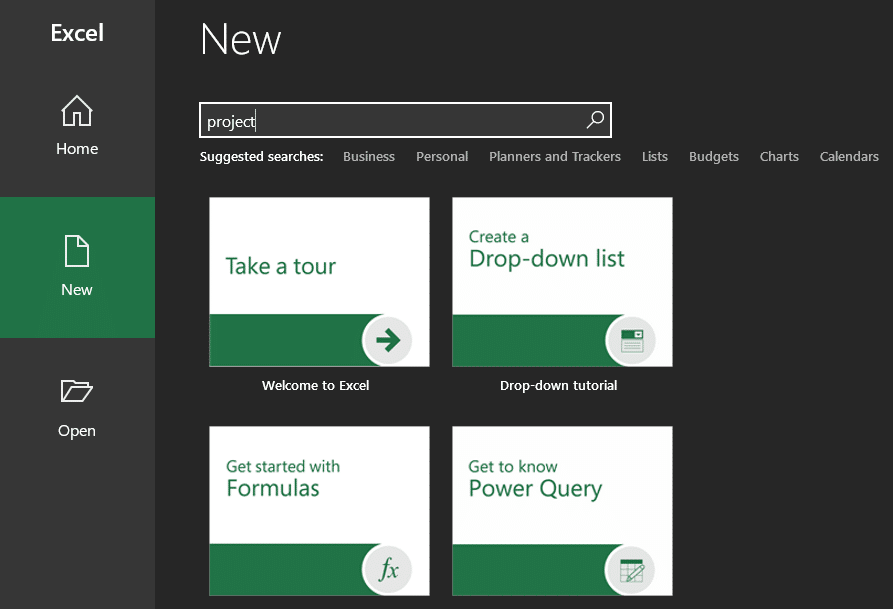Search suggested category Personal
The height and width of the screenshot is (609, 893).
(442, 157)
